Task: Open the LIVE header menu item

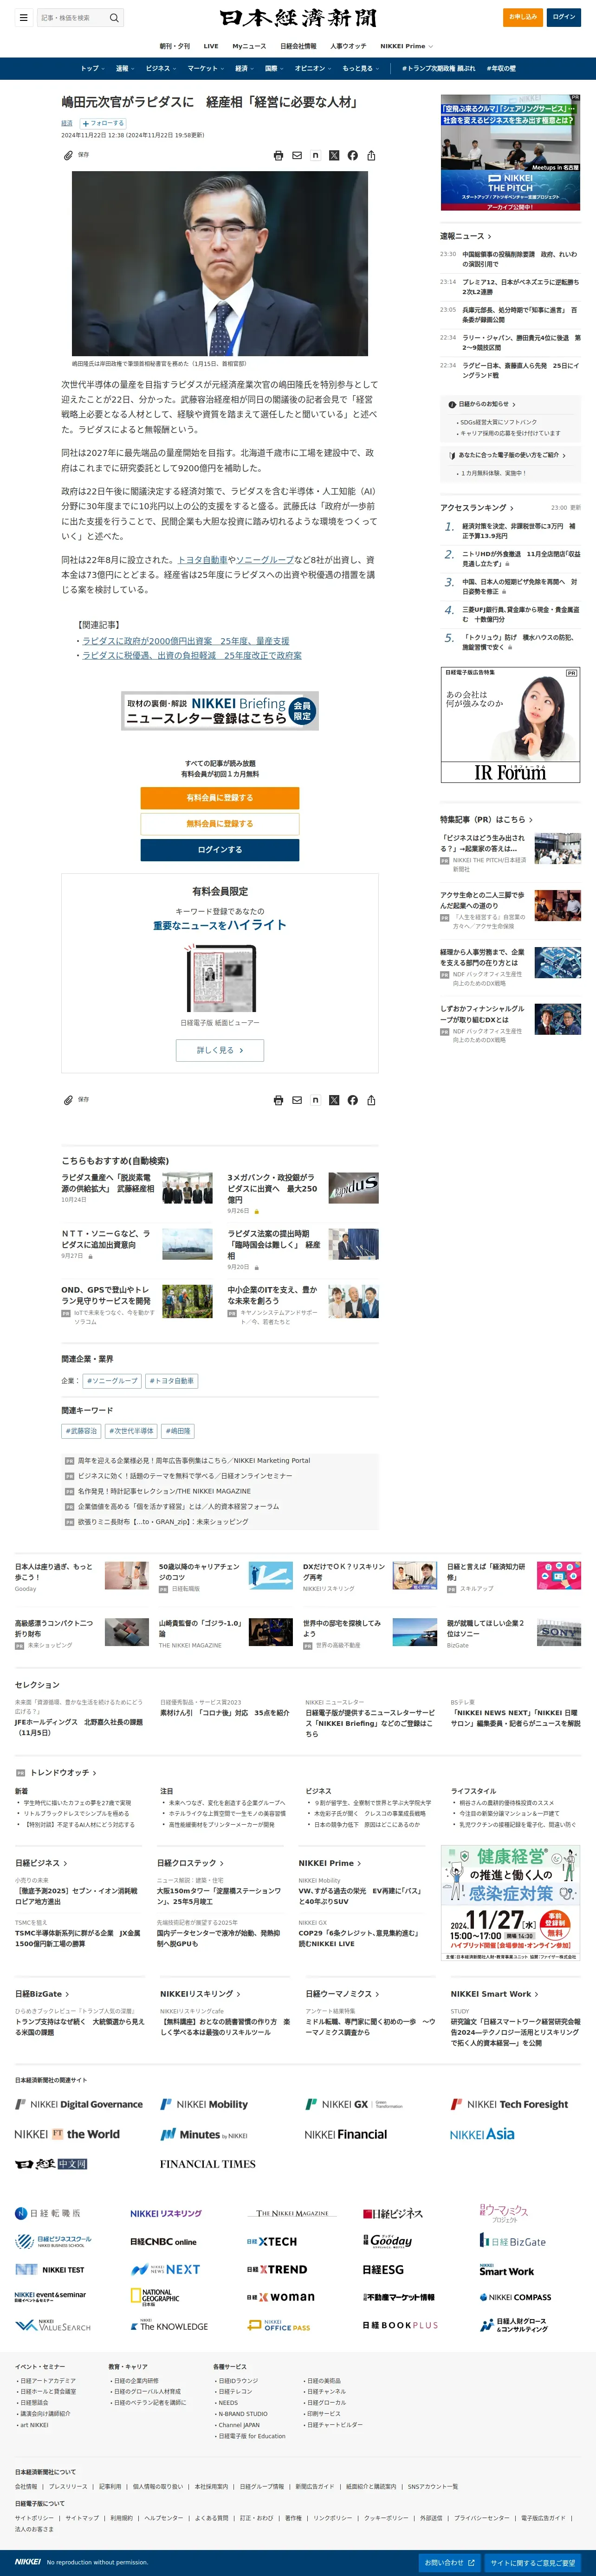Action: coord(211,46)
